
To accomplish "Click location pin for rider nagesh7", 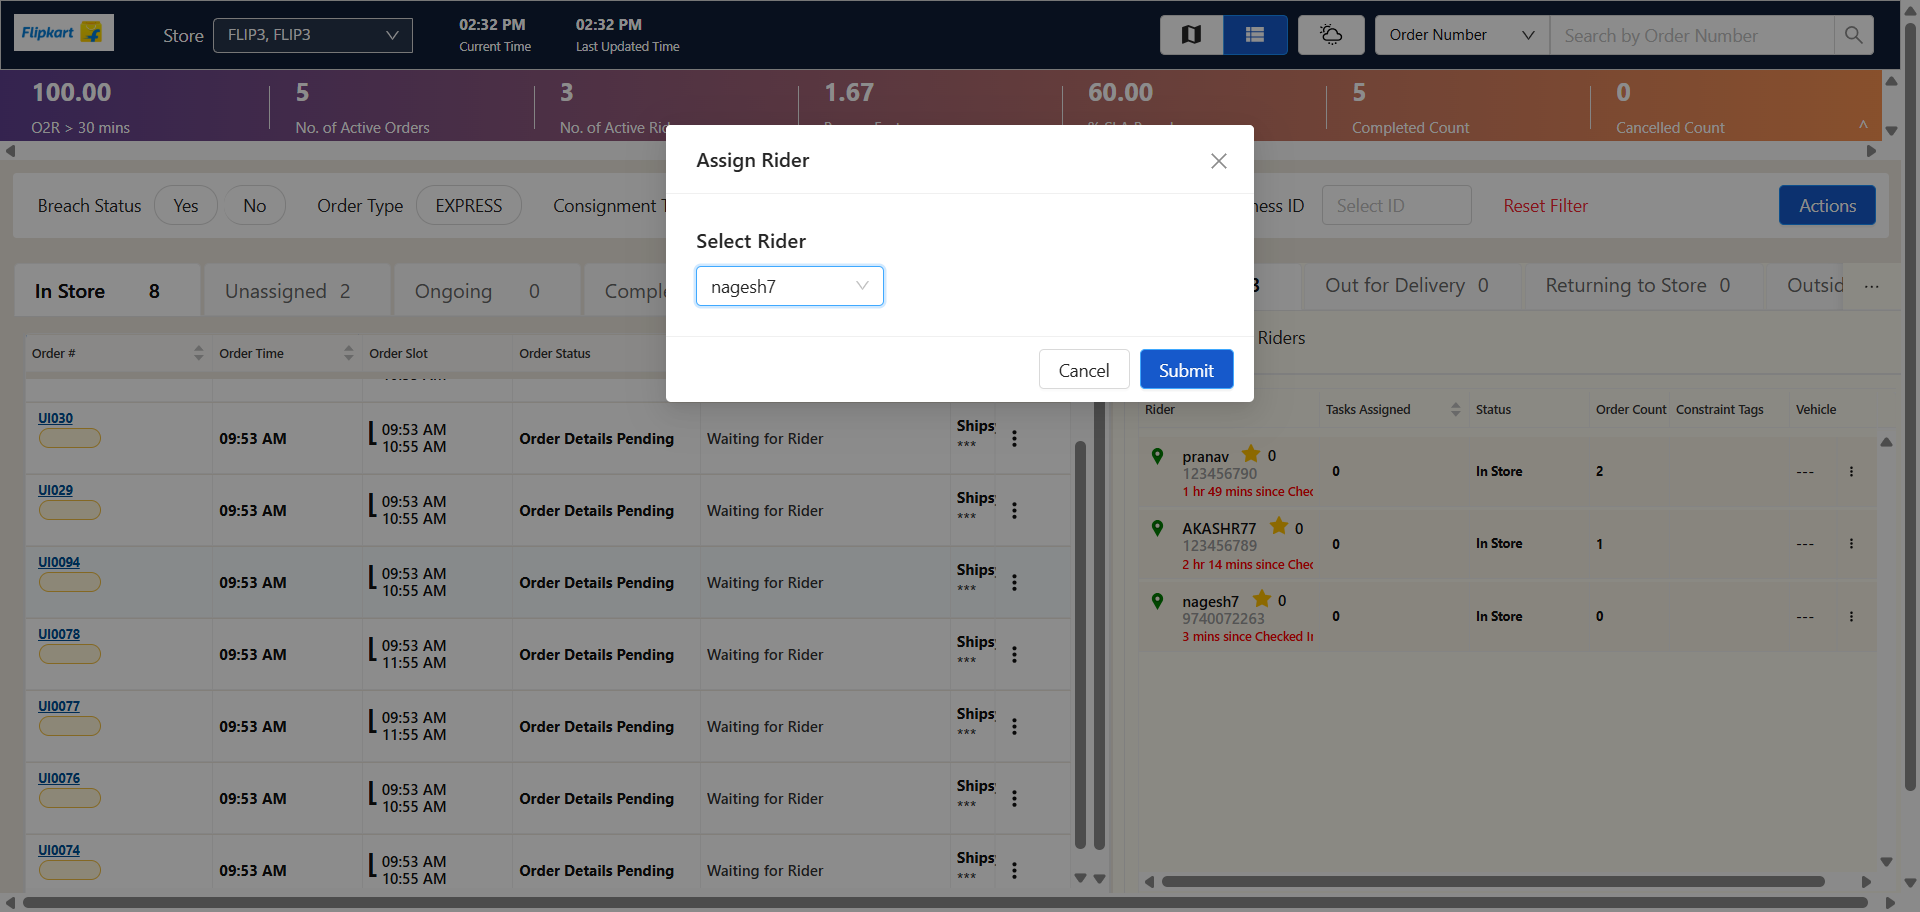I will click(x=1157, y=601).
